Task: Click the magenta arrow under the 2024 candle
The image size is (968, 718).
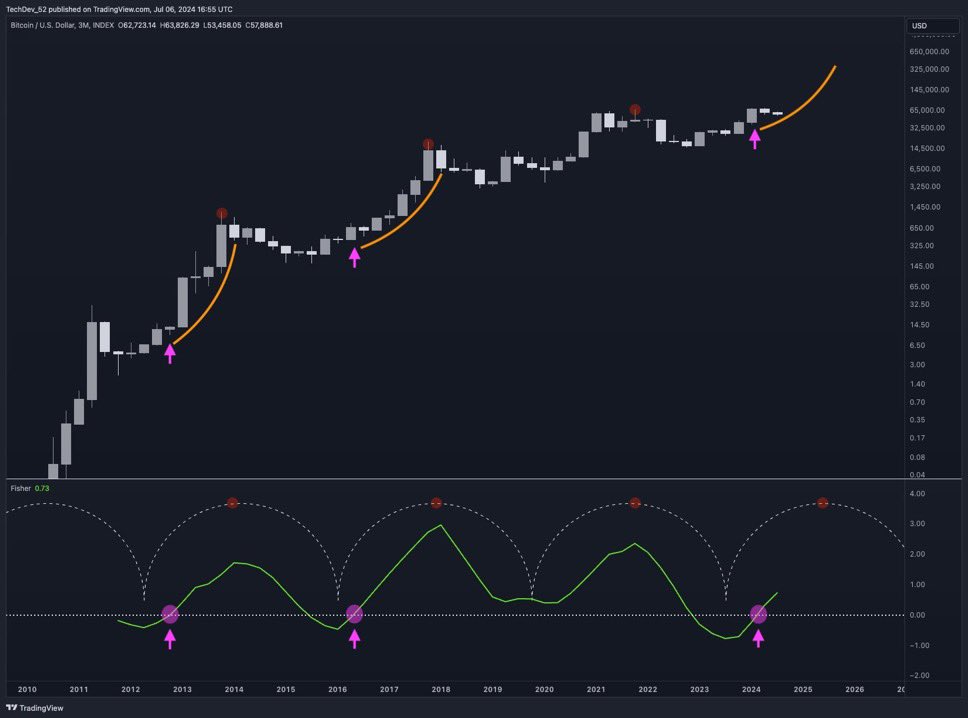Action: pos(755,139)
